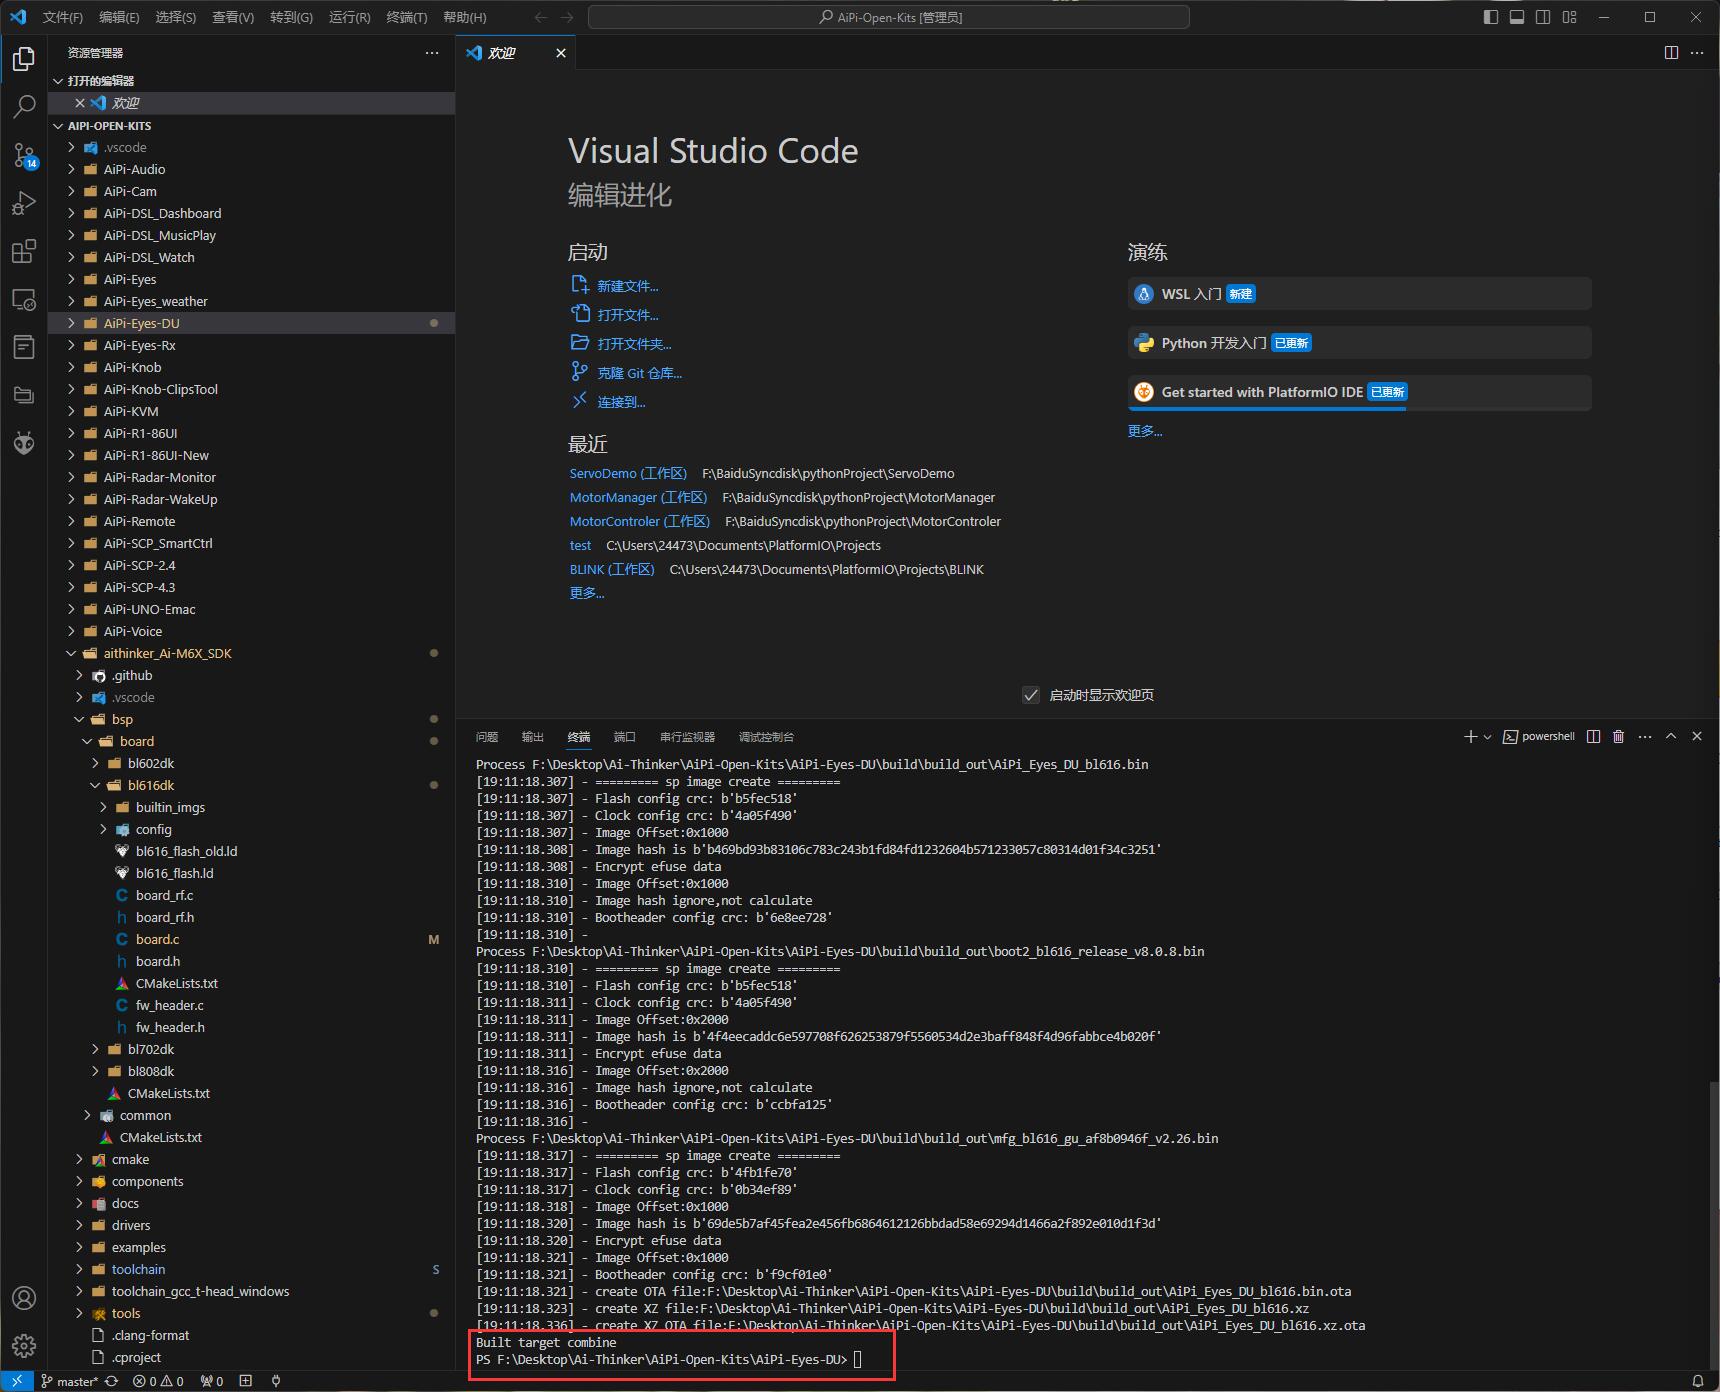
Task: Open the Run and Debug view
Action: pyautogui.click(x=24, y=203)
